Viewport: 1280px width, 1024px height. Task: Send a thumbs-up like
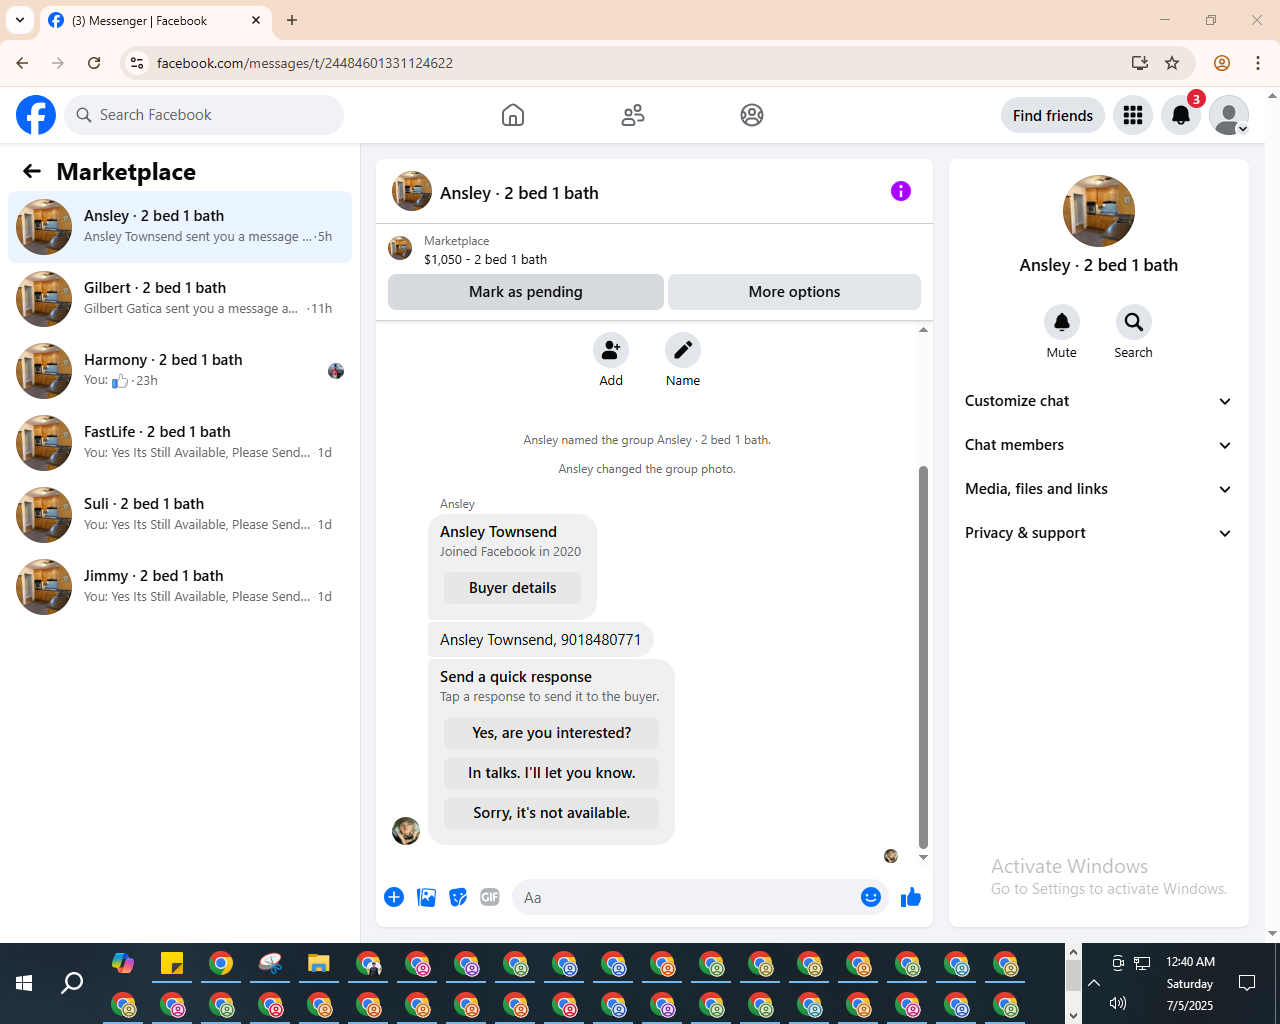pyautogui.click(x=911, y=897)
